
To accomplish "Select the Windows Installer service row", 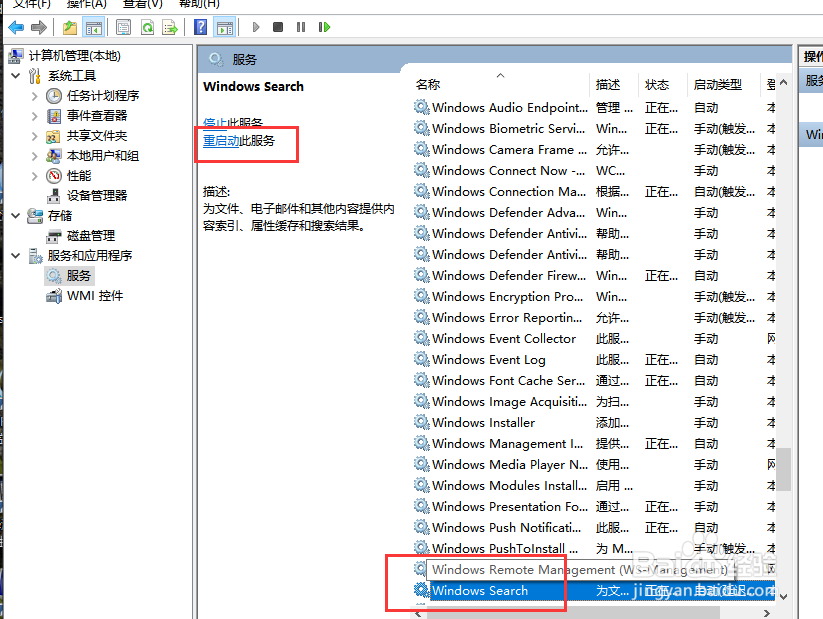I will pos(593,423).
